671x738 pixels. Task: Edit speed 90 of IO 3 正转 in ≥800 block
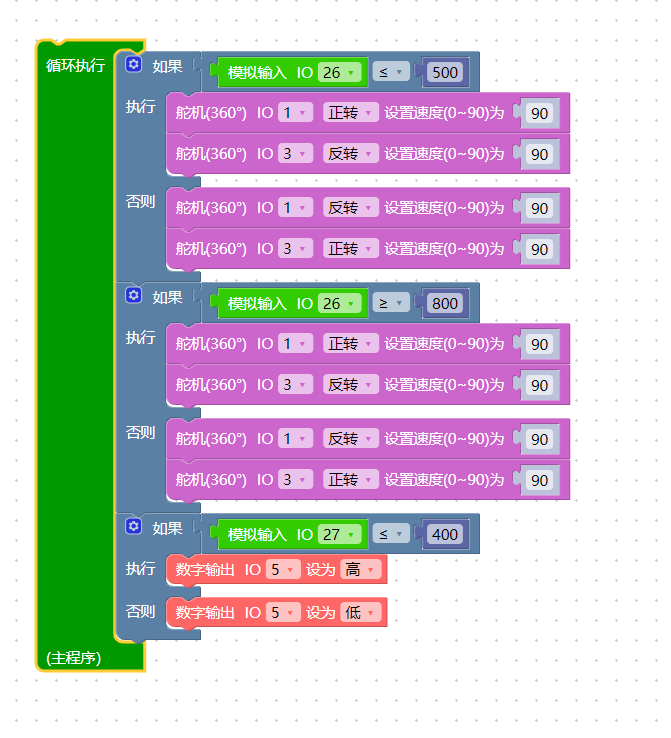[x=540, y=480]
